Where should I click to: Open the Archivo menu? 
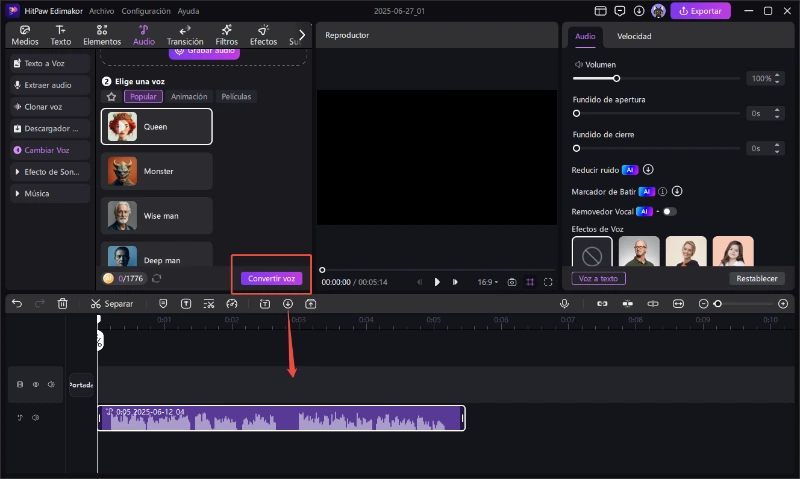(x=101, y=11)
